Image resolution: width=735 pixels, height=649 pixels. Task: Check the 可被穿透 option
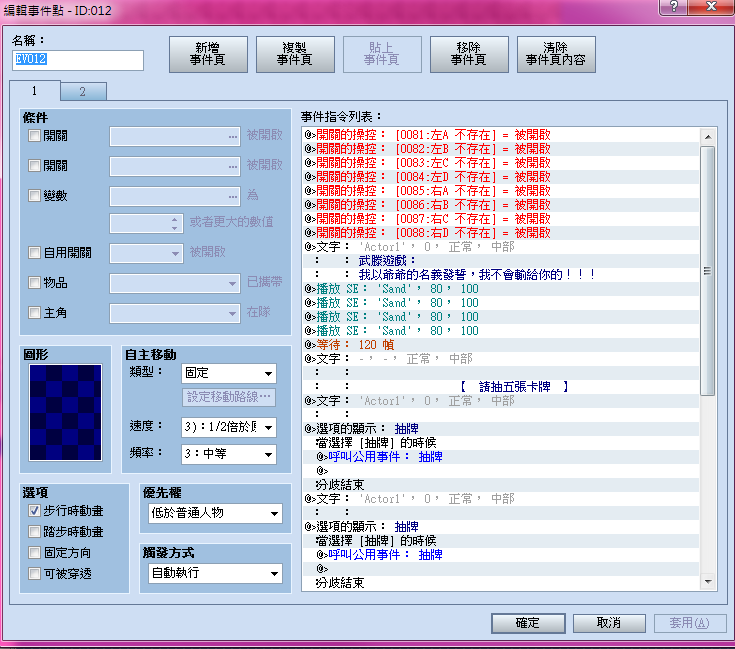tap(34, 574)
